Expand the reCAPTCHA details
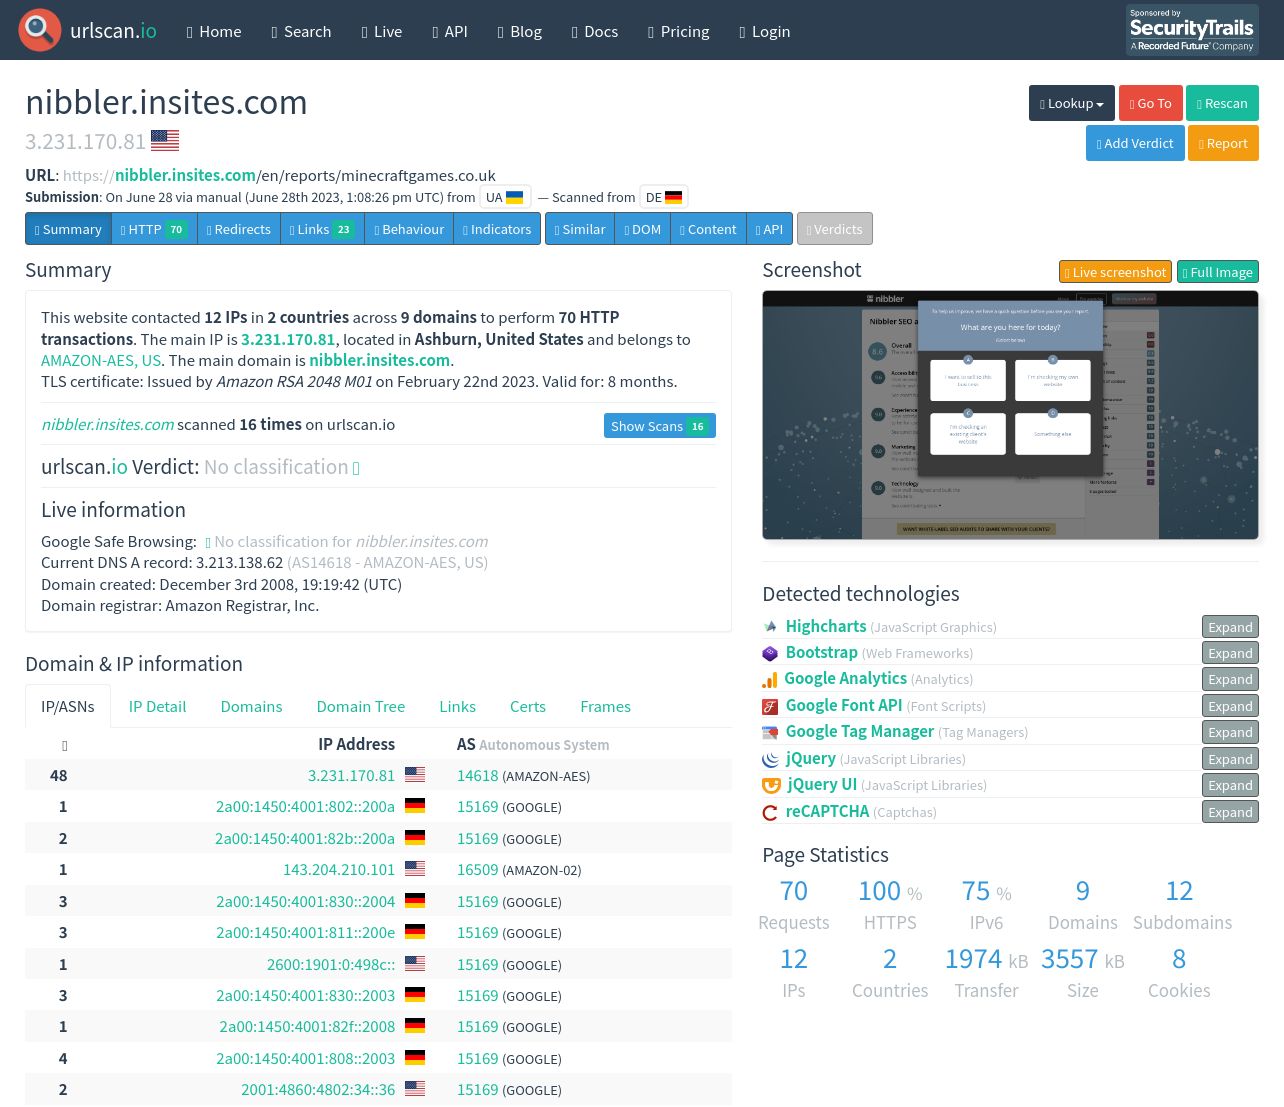This screenshot has width=1284, height=1107. [x=1230, y=812]
